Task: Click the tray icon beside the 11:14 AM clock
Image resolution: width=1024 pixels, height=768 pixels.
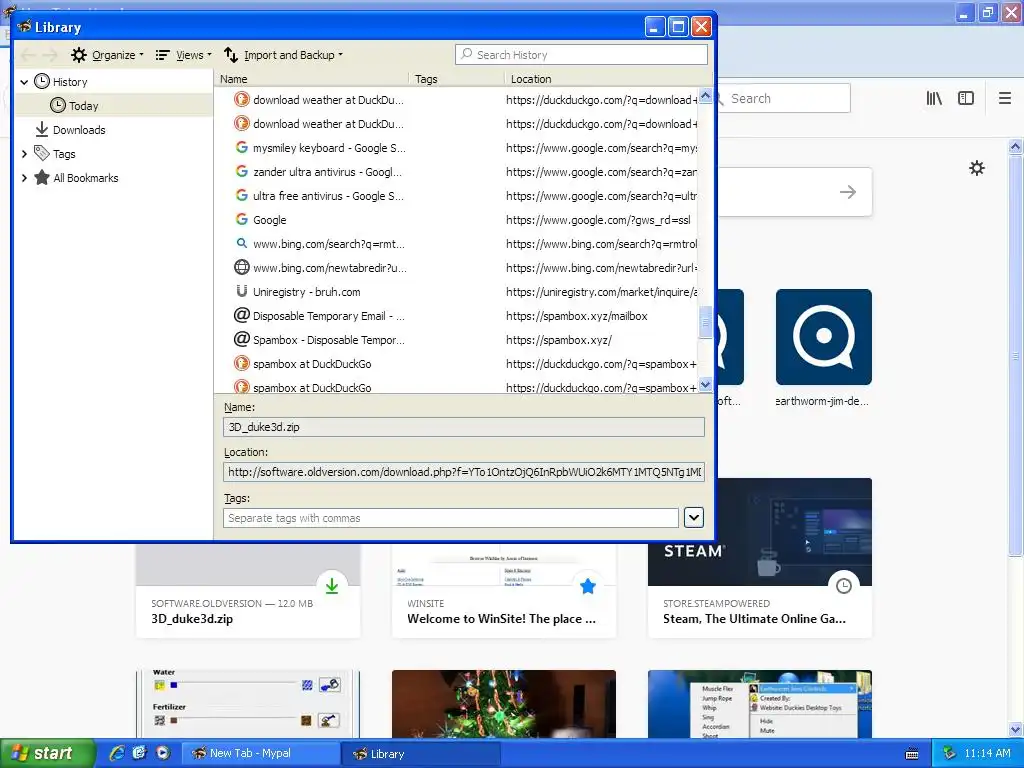Action: click(950, 754)
